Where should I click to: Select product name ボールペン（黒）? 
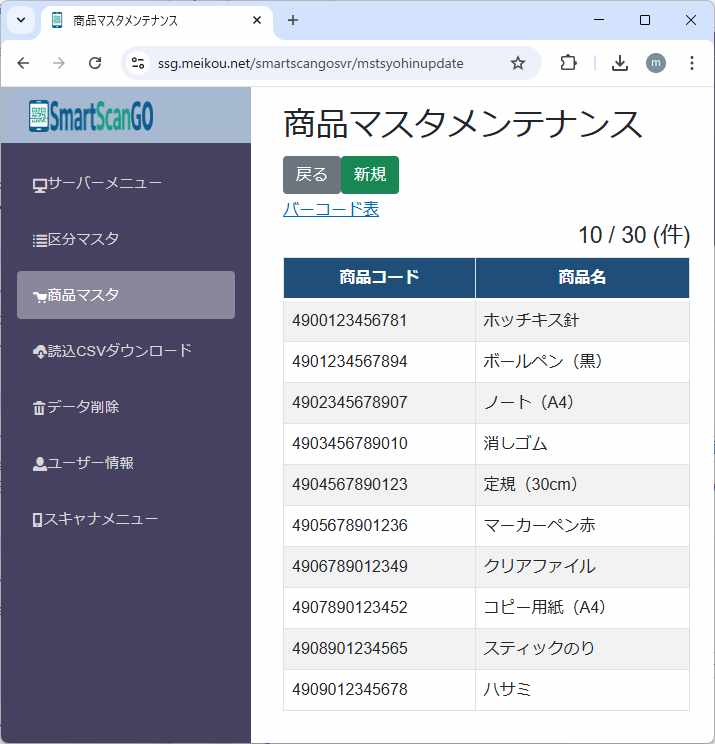[x=543, y=362]
